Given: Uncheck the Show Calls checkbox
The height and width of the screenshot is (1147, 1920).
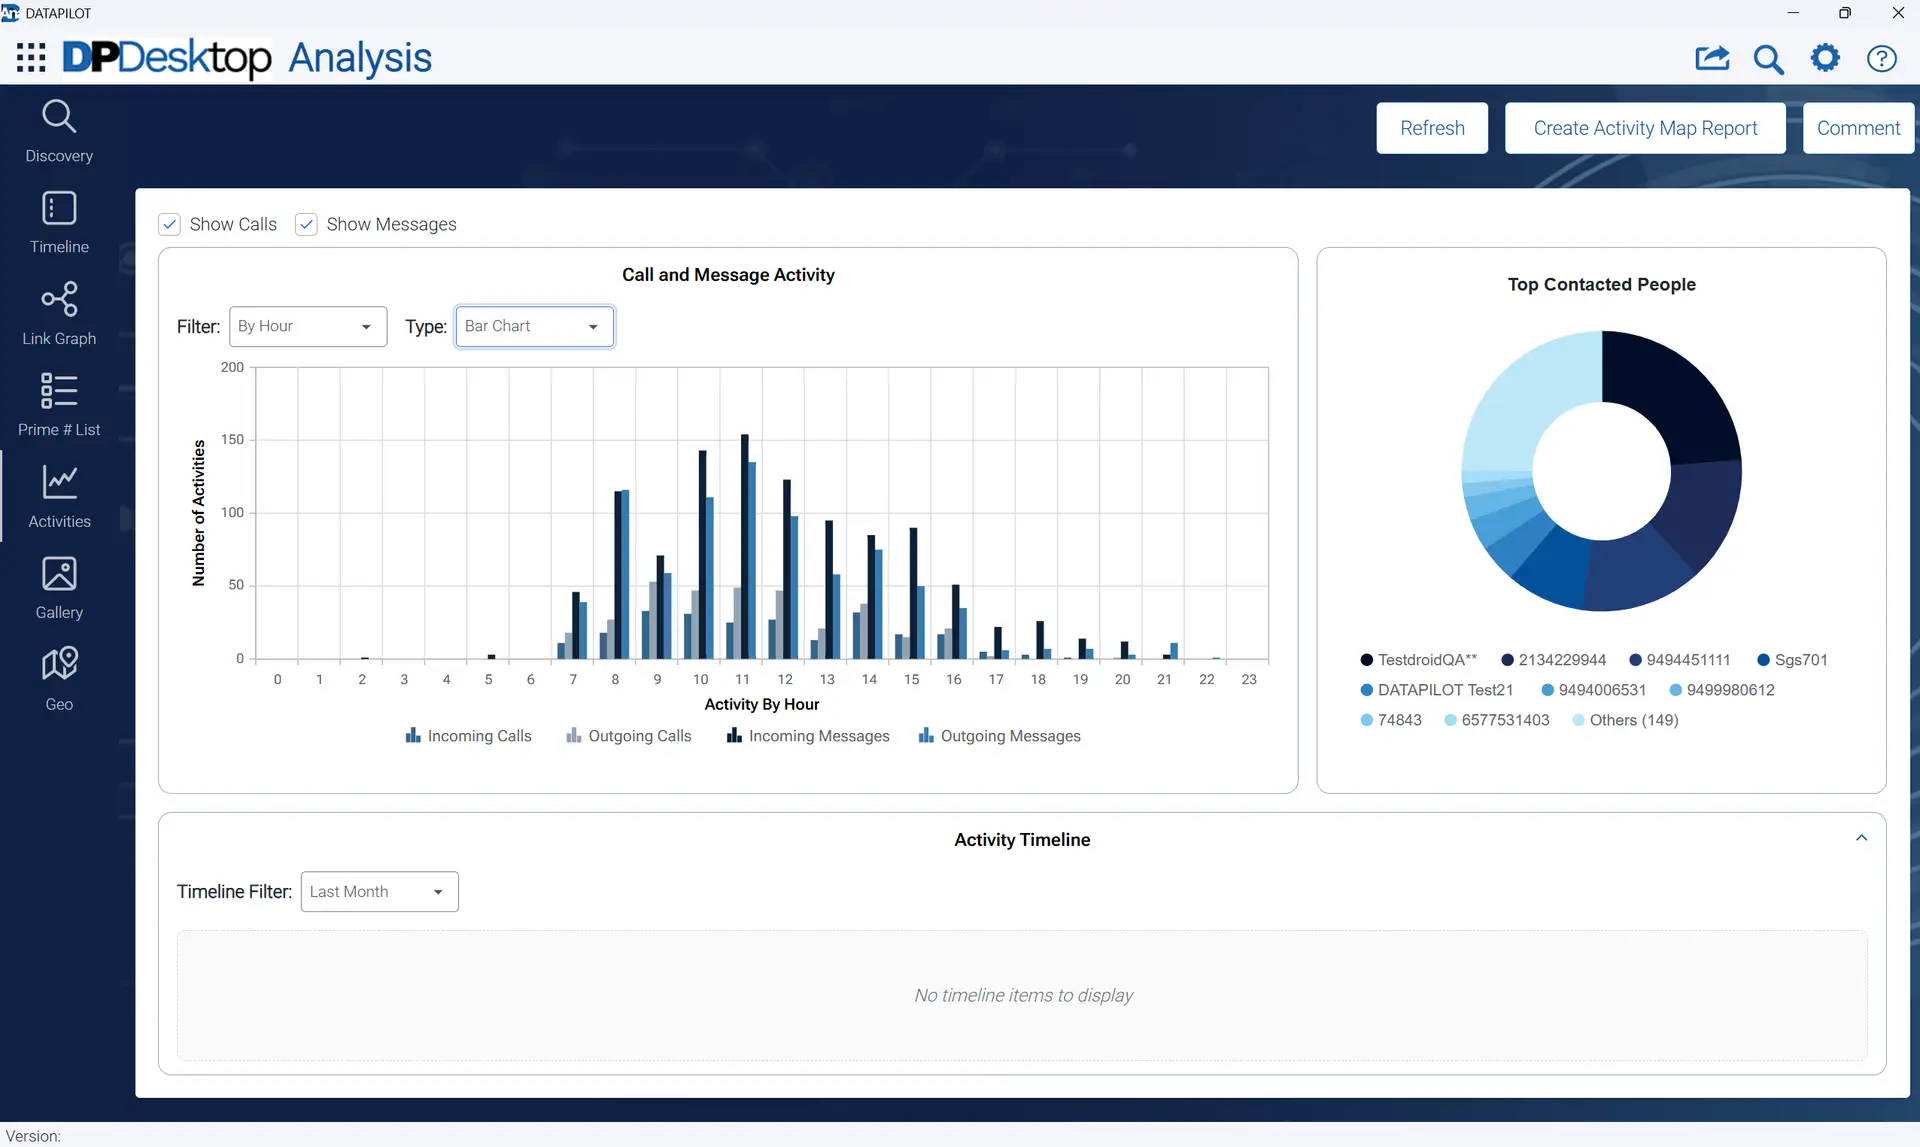Looking at the screenshot, I should 170,224.
